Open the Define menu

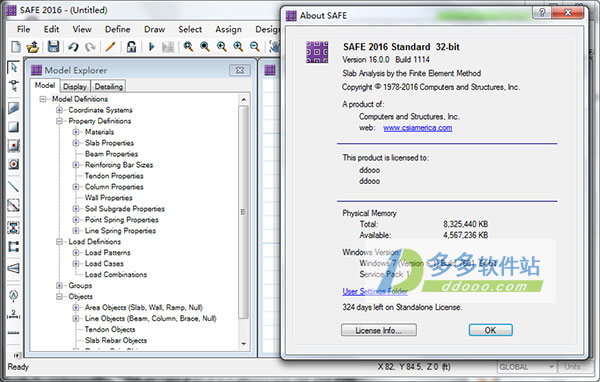click(x=117, y=29)
